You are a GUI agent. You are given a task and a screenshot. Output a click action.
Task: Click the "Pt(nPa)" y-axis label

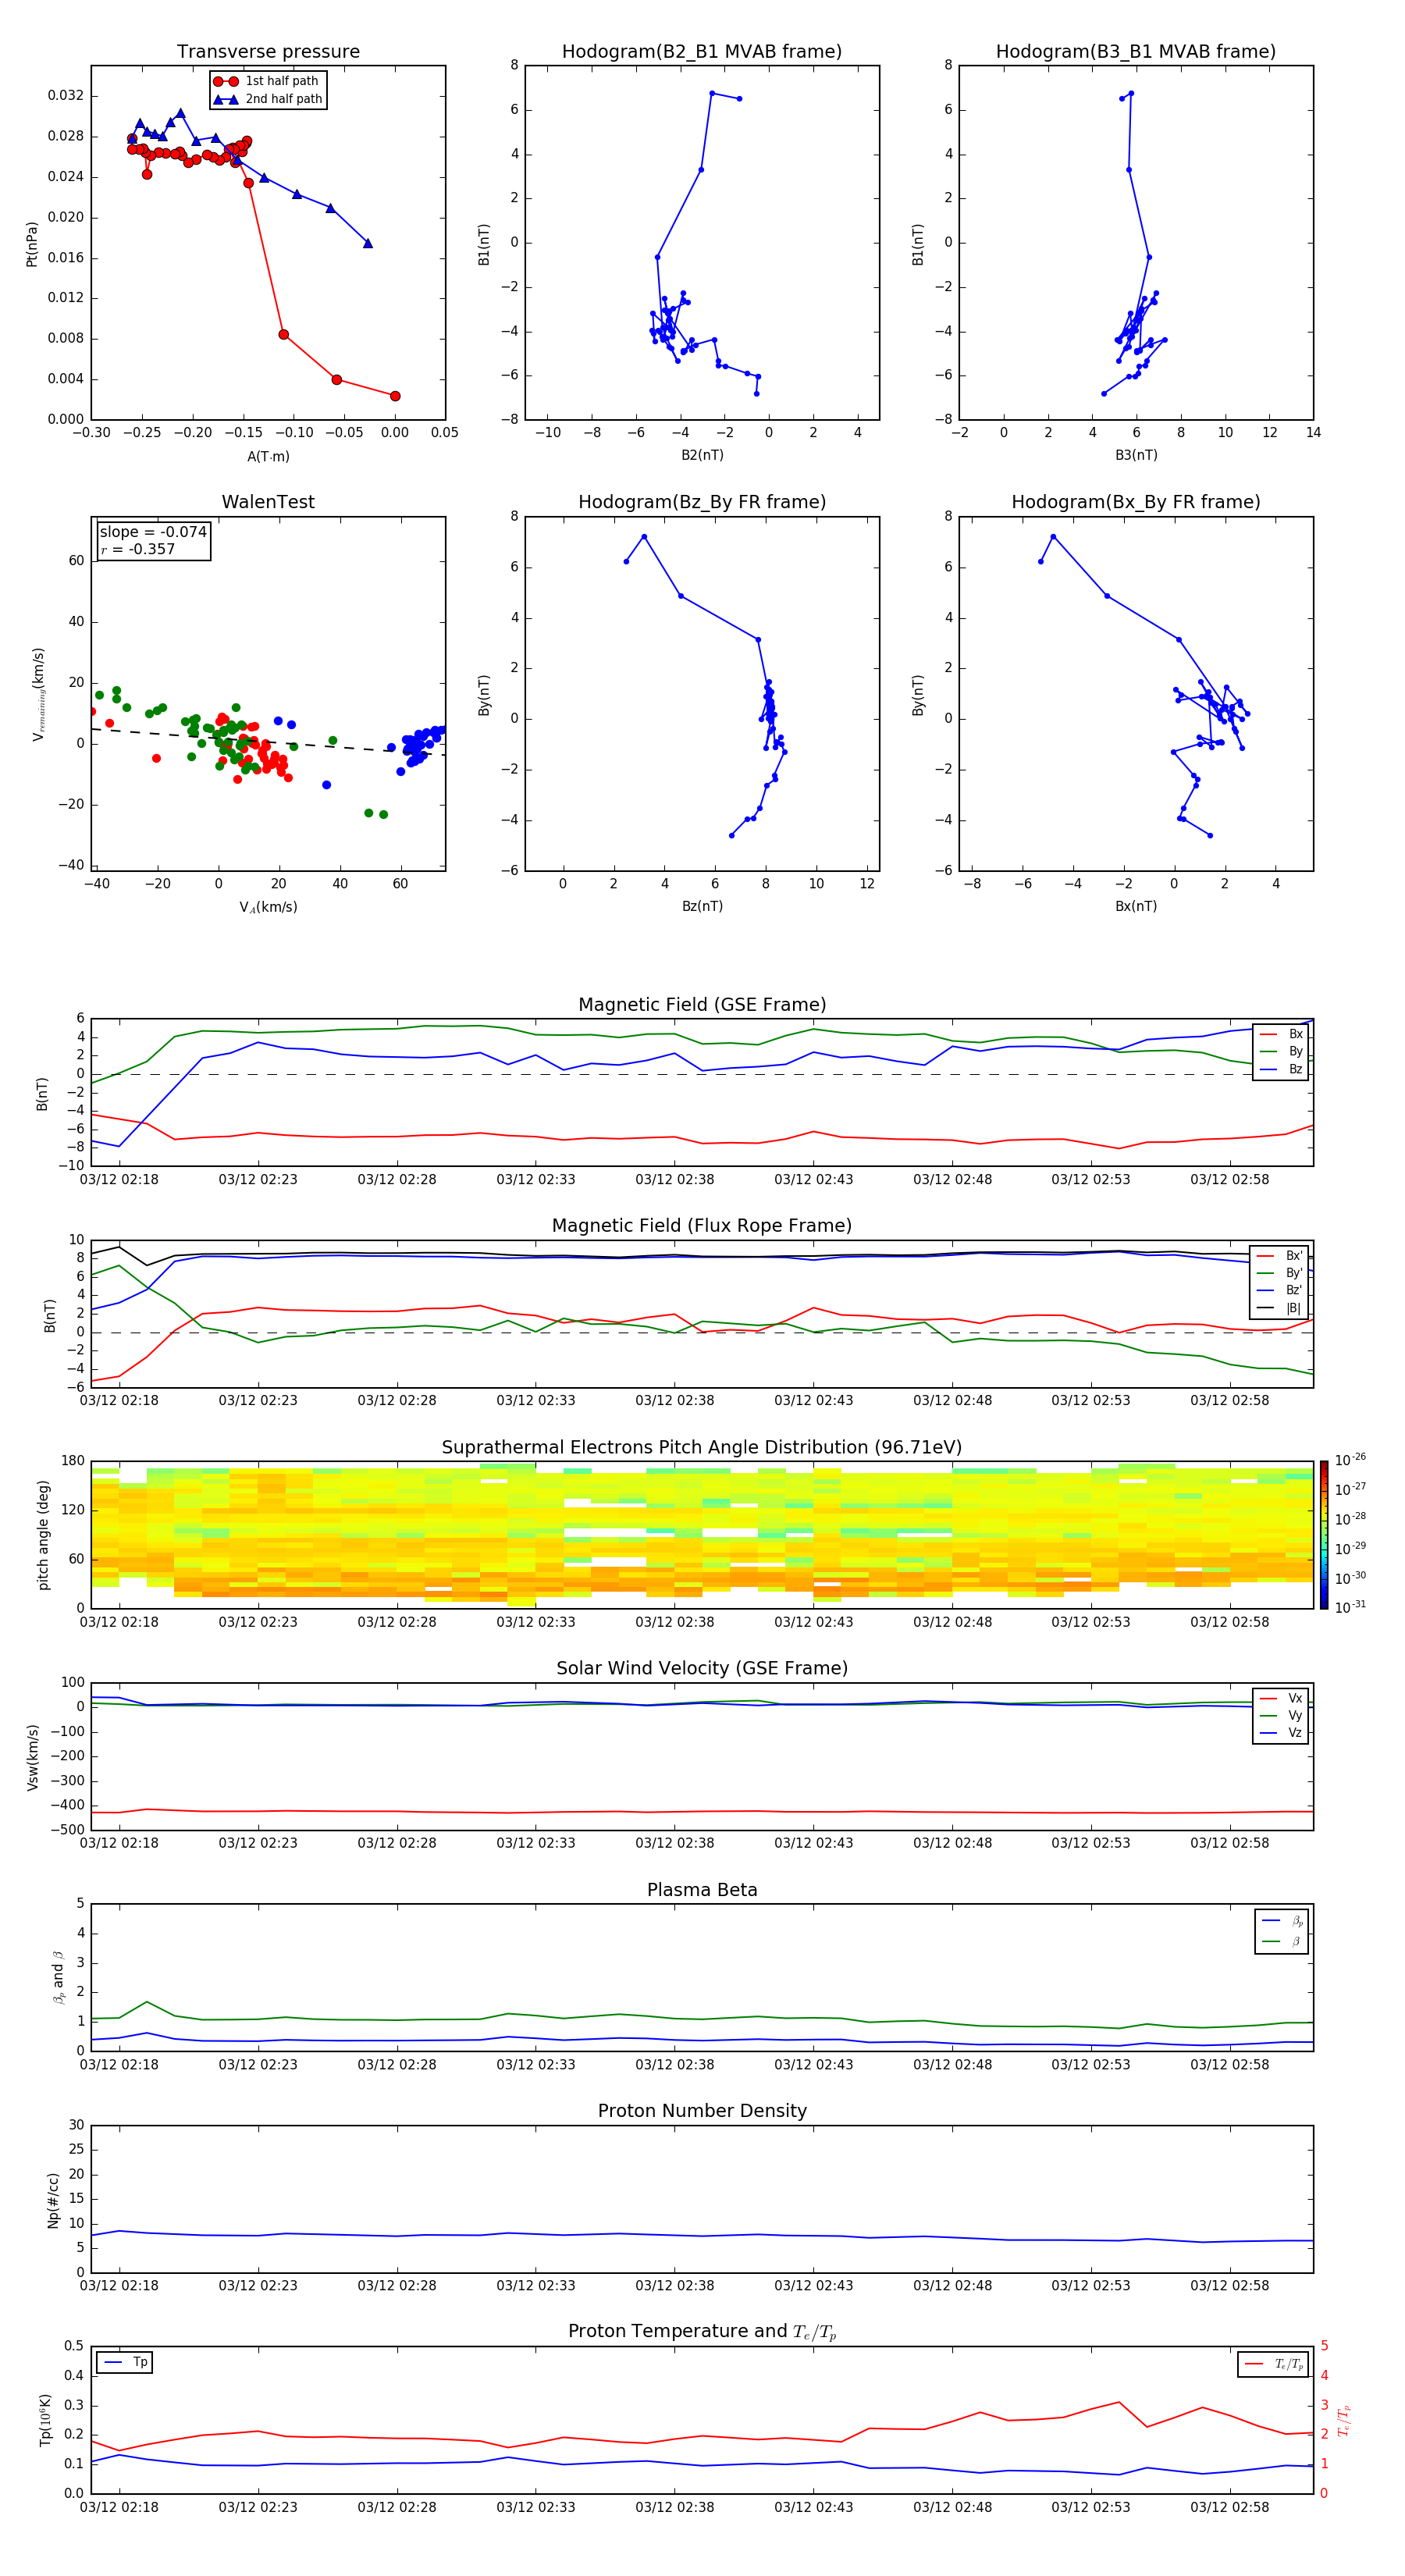click(x=32, y=244)
